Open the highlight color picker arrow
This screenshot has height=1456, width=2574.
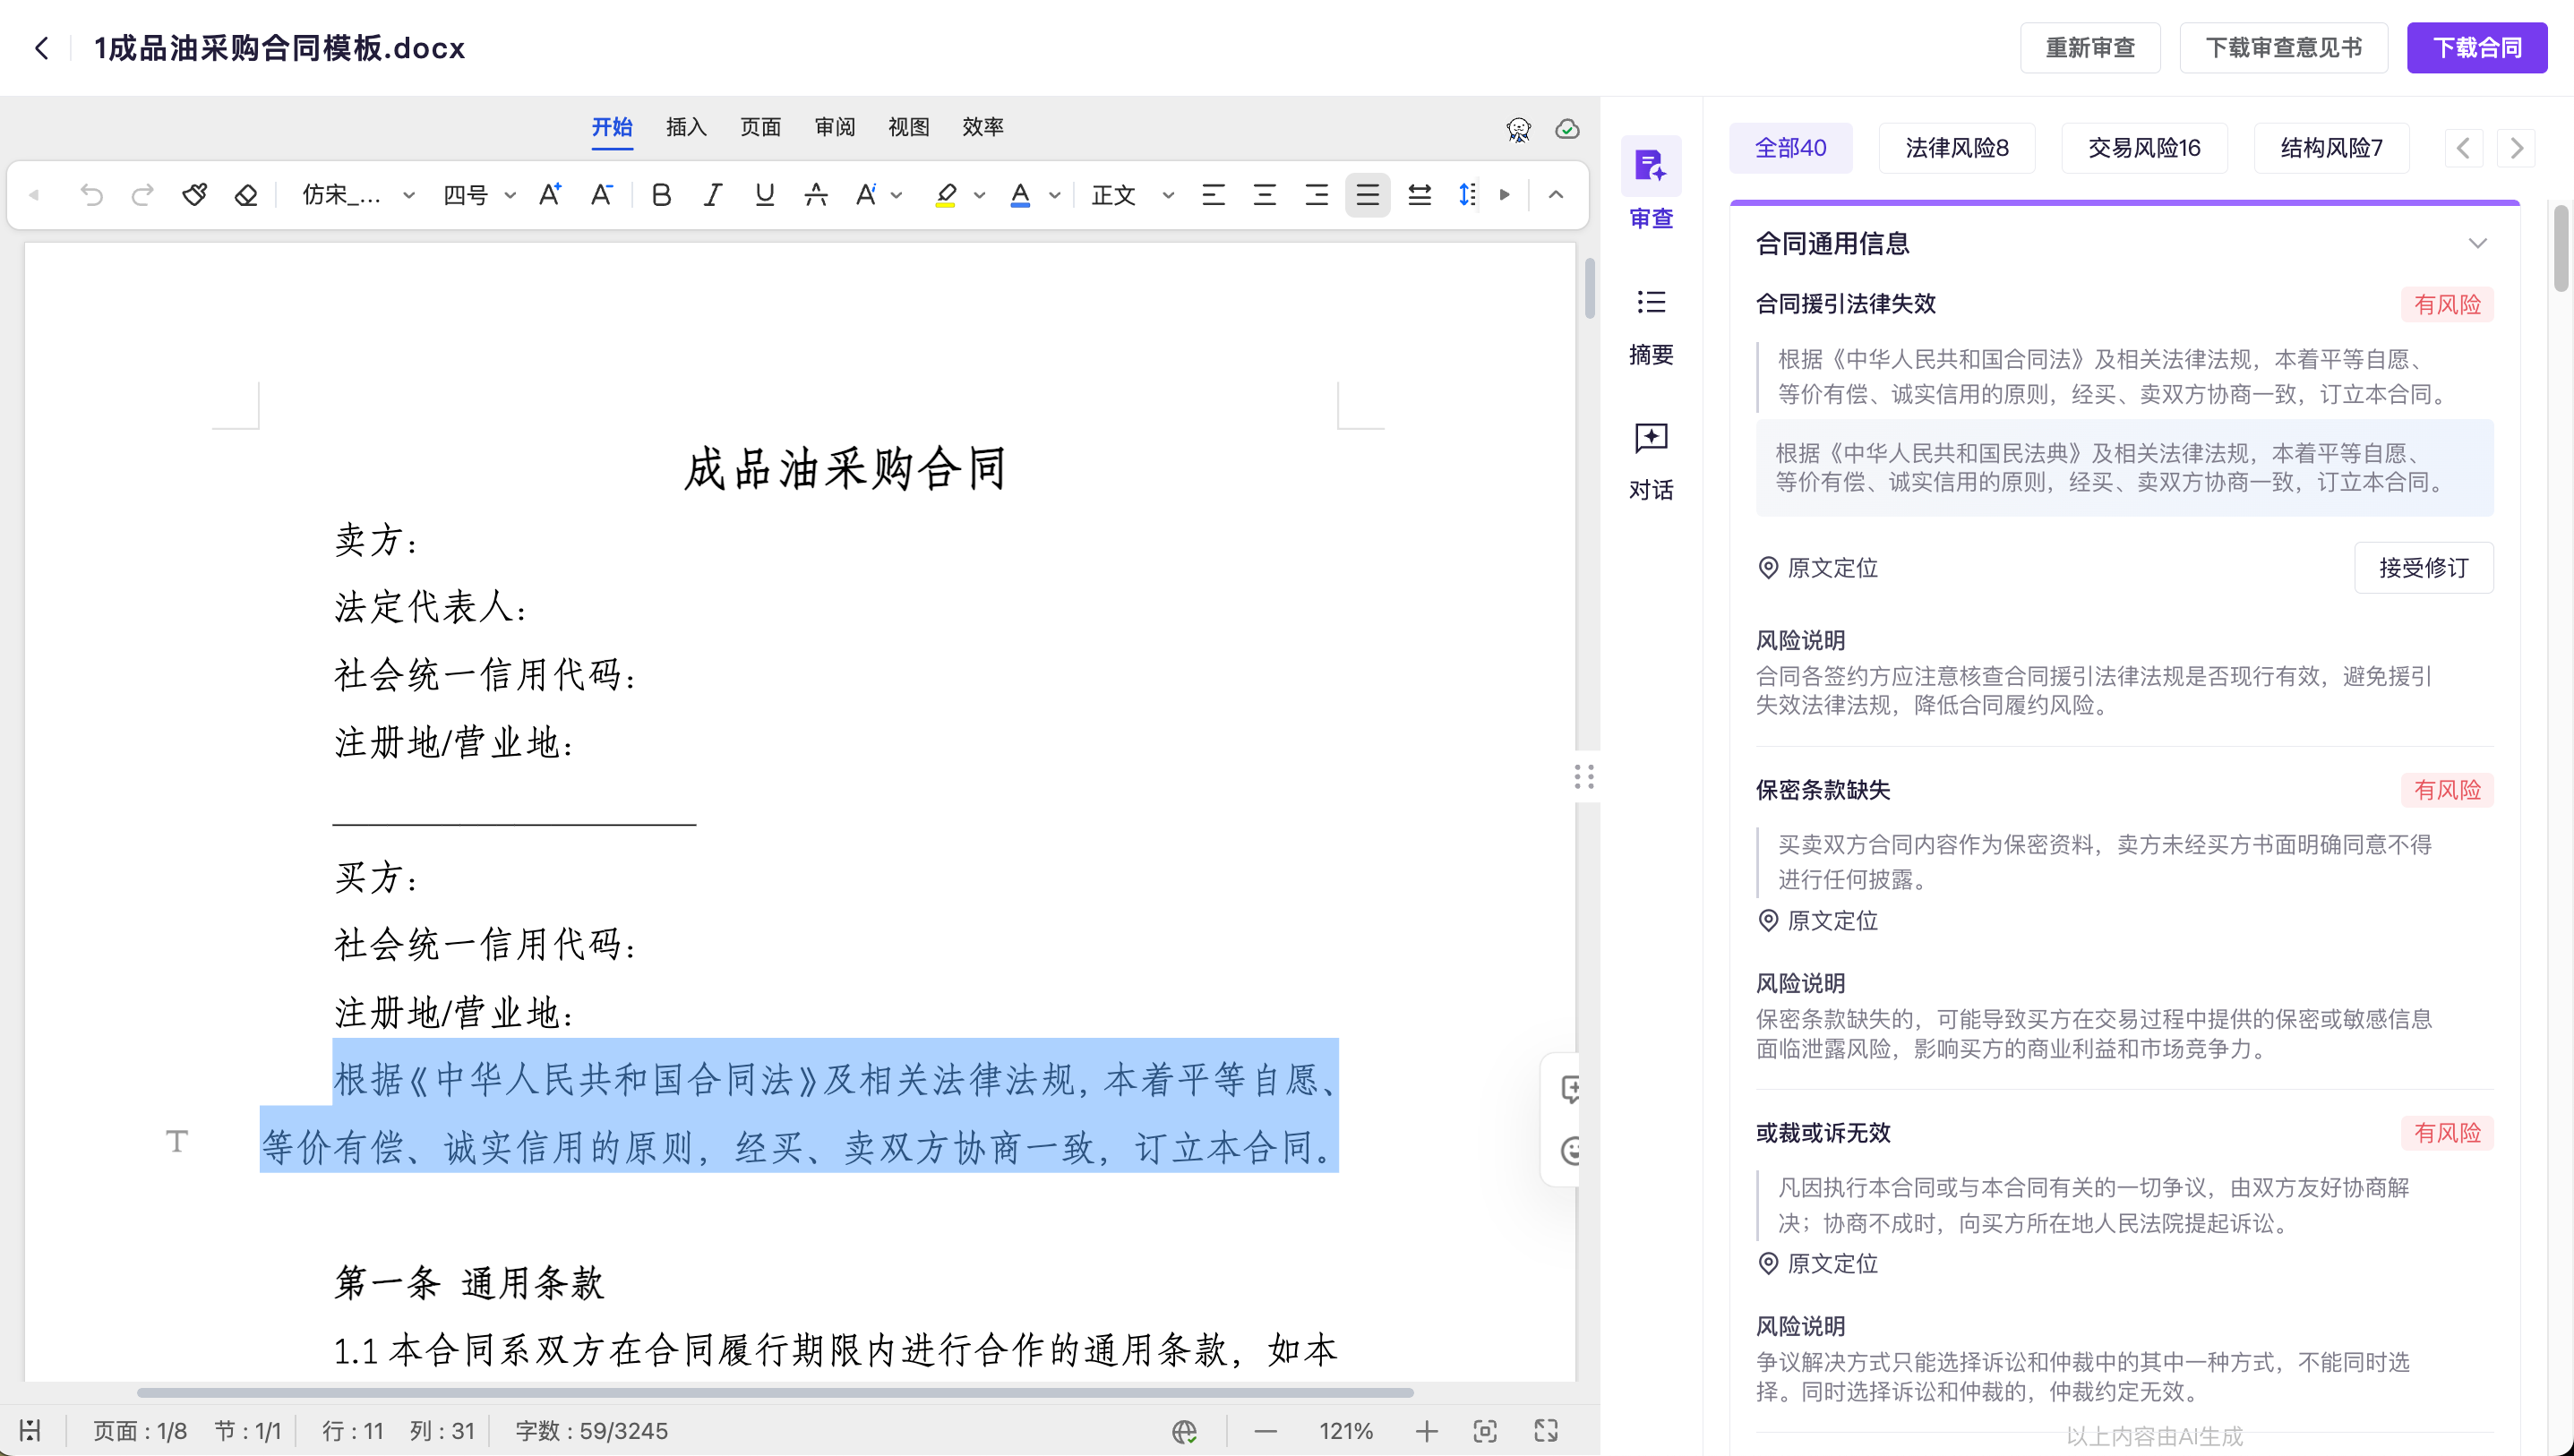pos(980,194)
